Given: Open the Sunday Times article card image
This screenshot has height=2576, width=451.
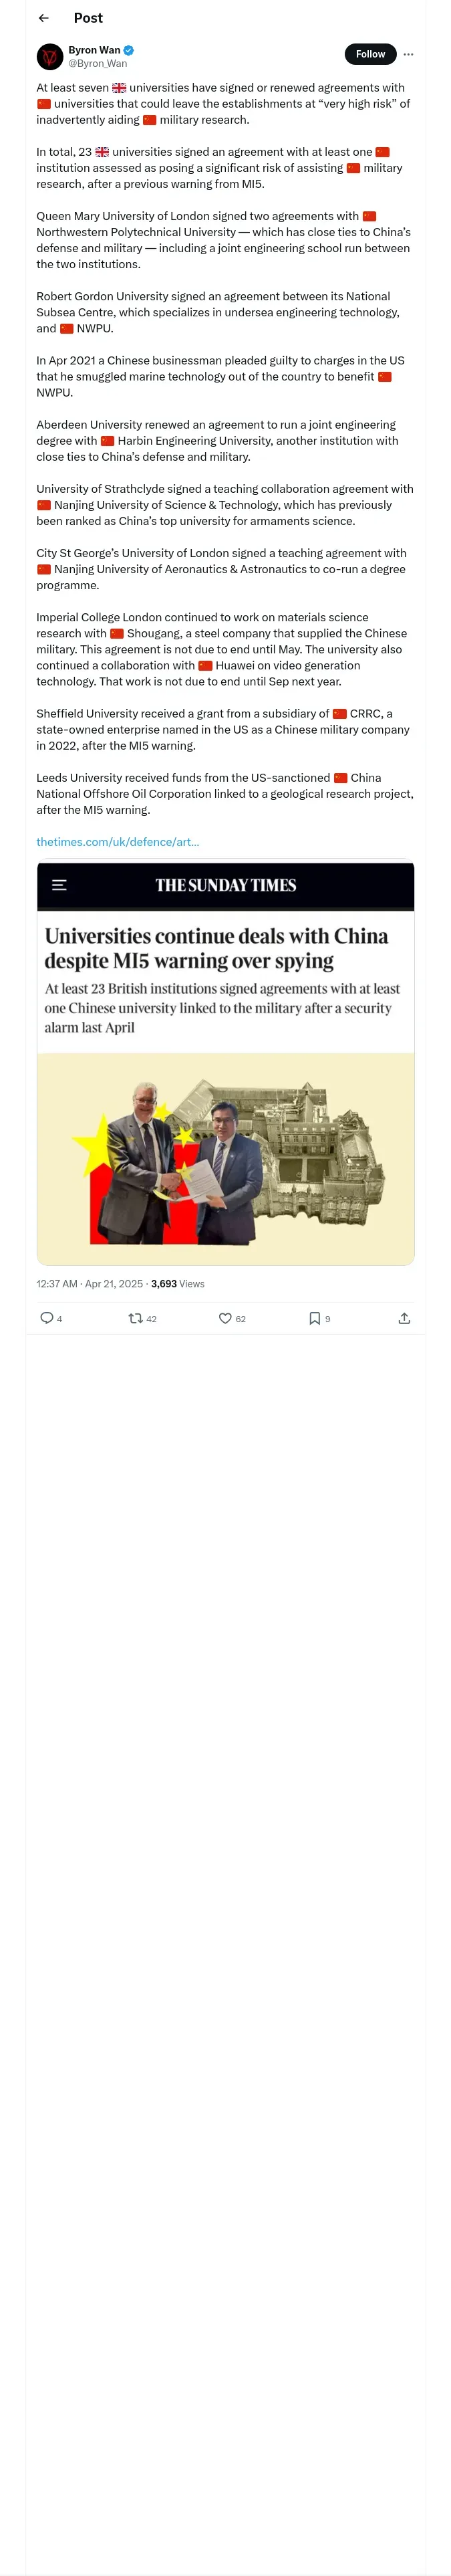Looking at the screenshot, I should click(226, 1159).
